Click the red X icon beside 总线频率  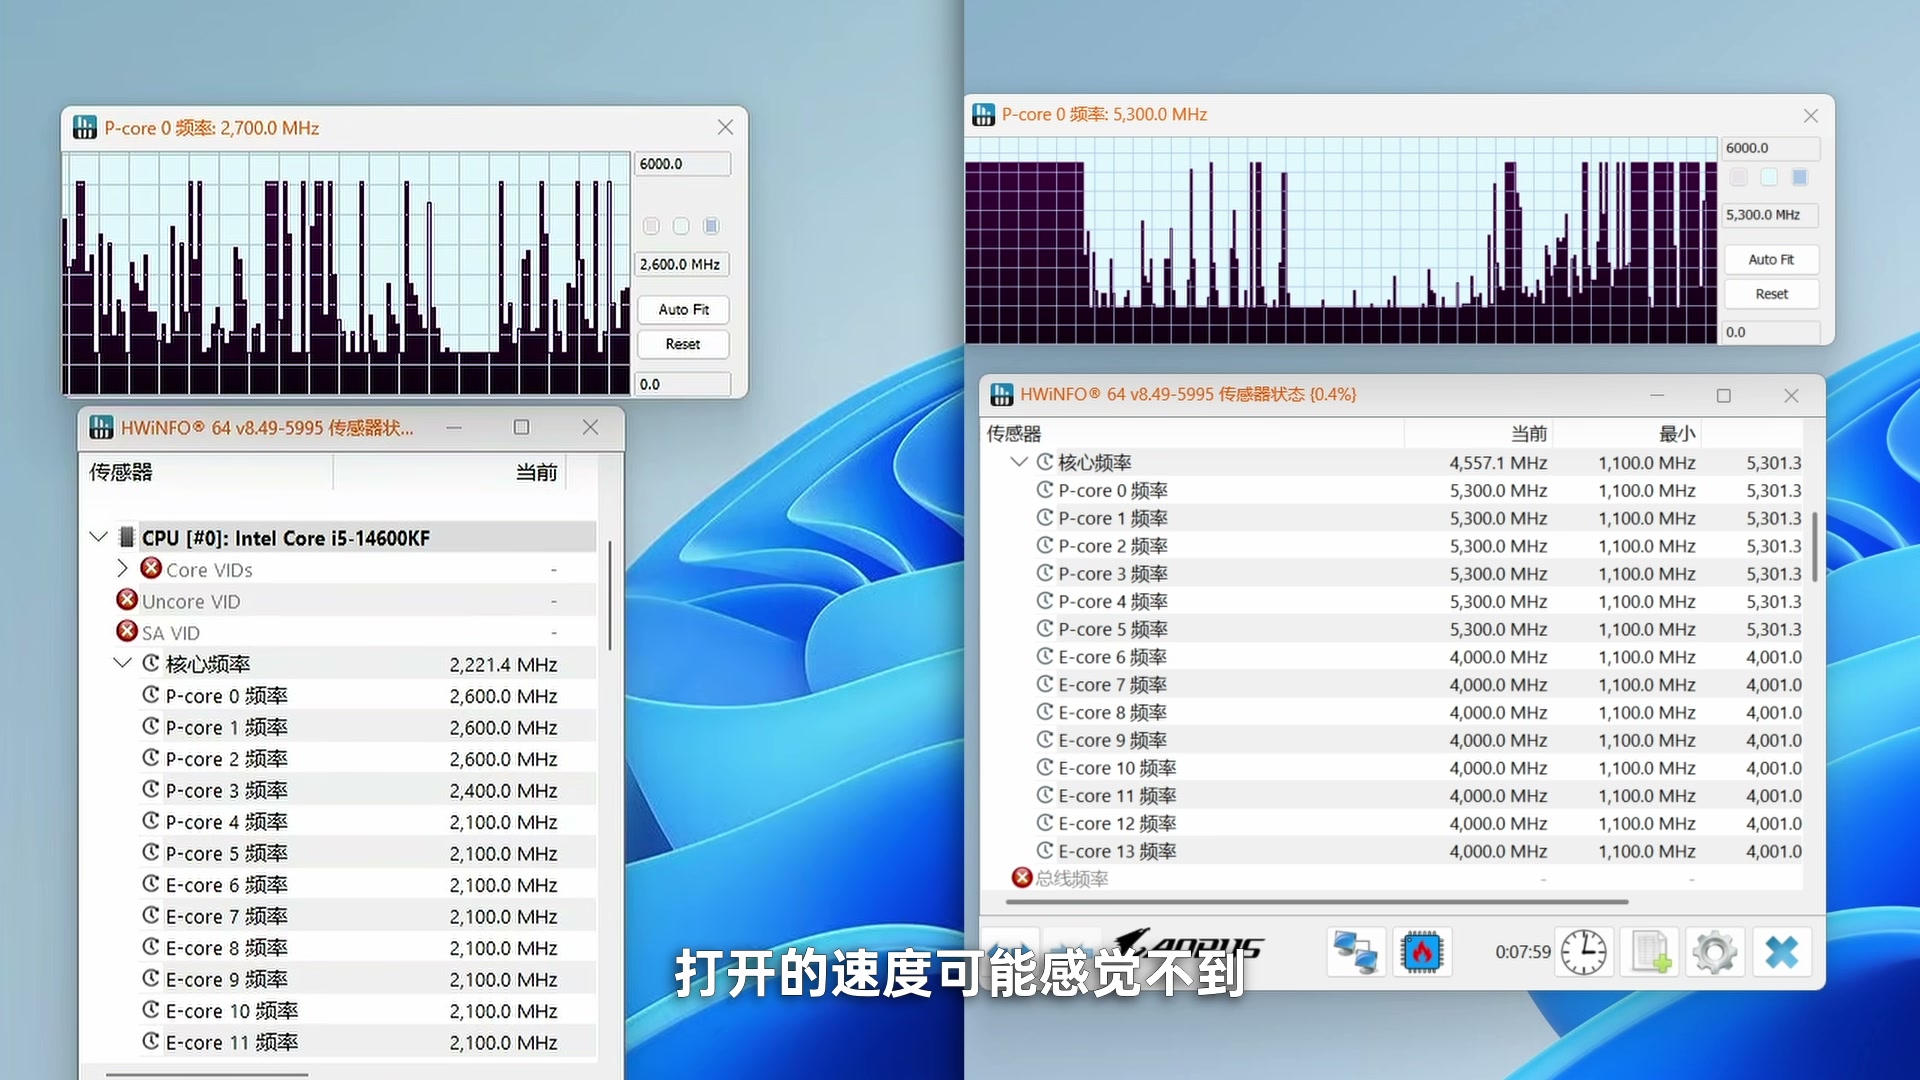point(1022,877)
